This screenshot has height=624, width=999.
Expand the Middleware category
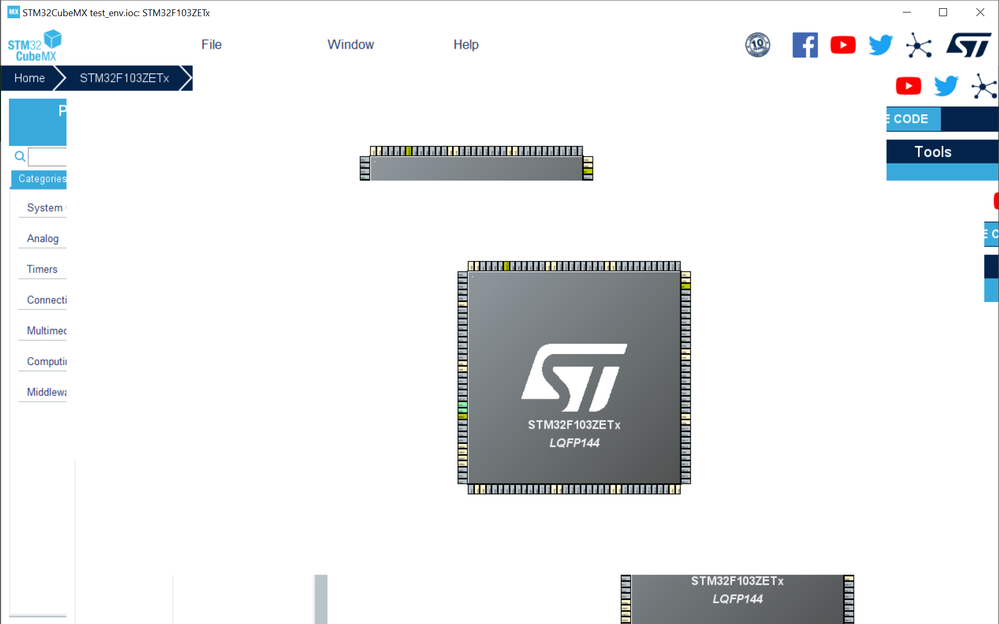(47, 391)
